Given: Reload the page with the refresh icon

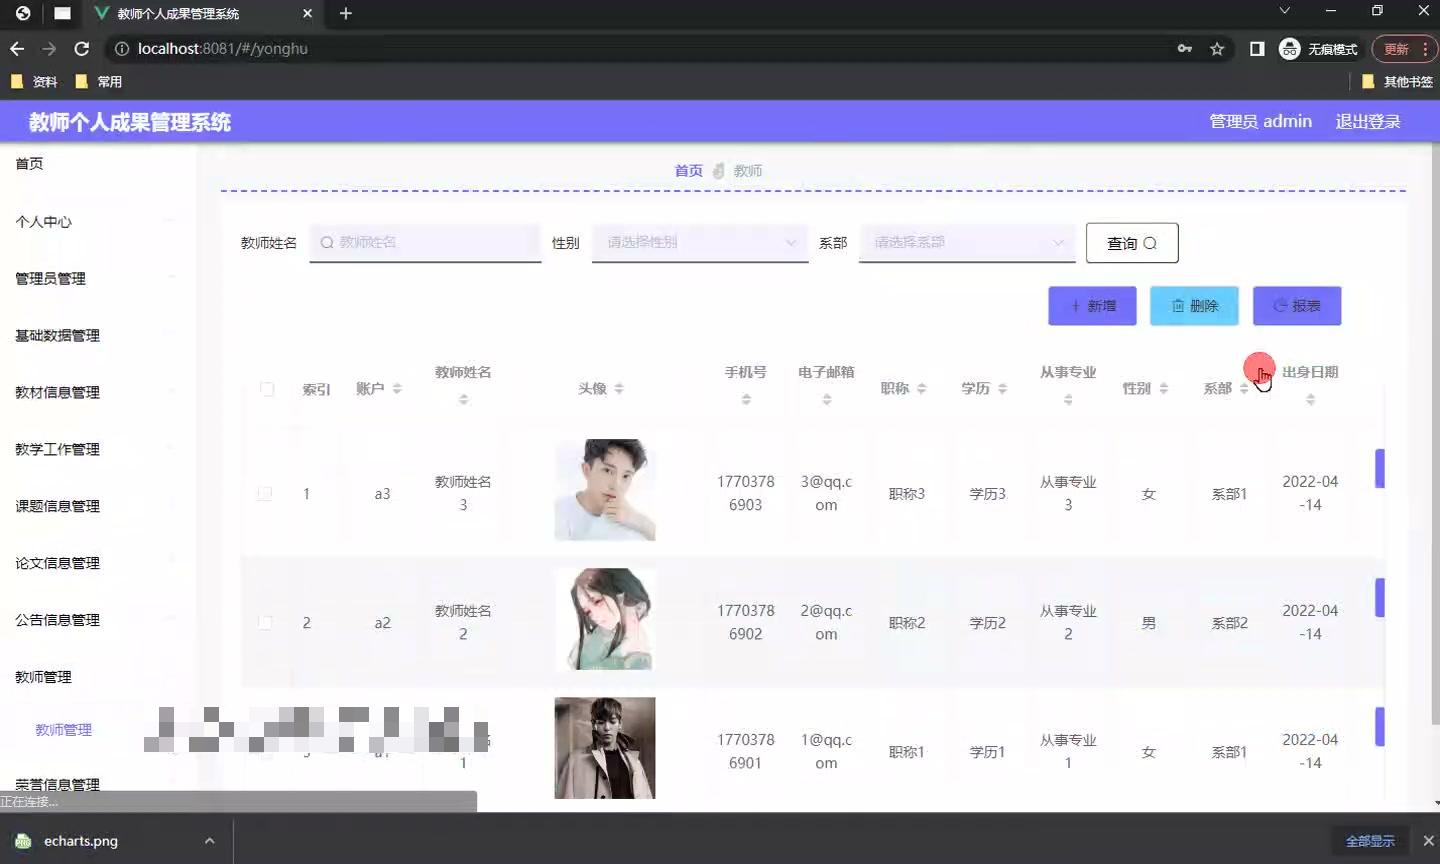Looking at the screenshot, I should (82, 48).
